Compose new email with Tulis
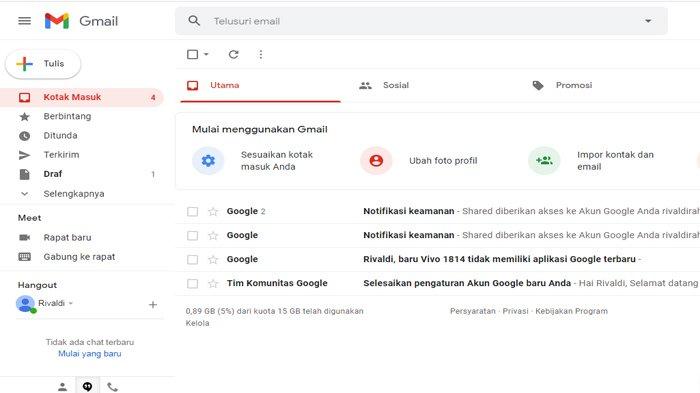The width and height of the screenshot is (700, 393). [x=43, y=64]
